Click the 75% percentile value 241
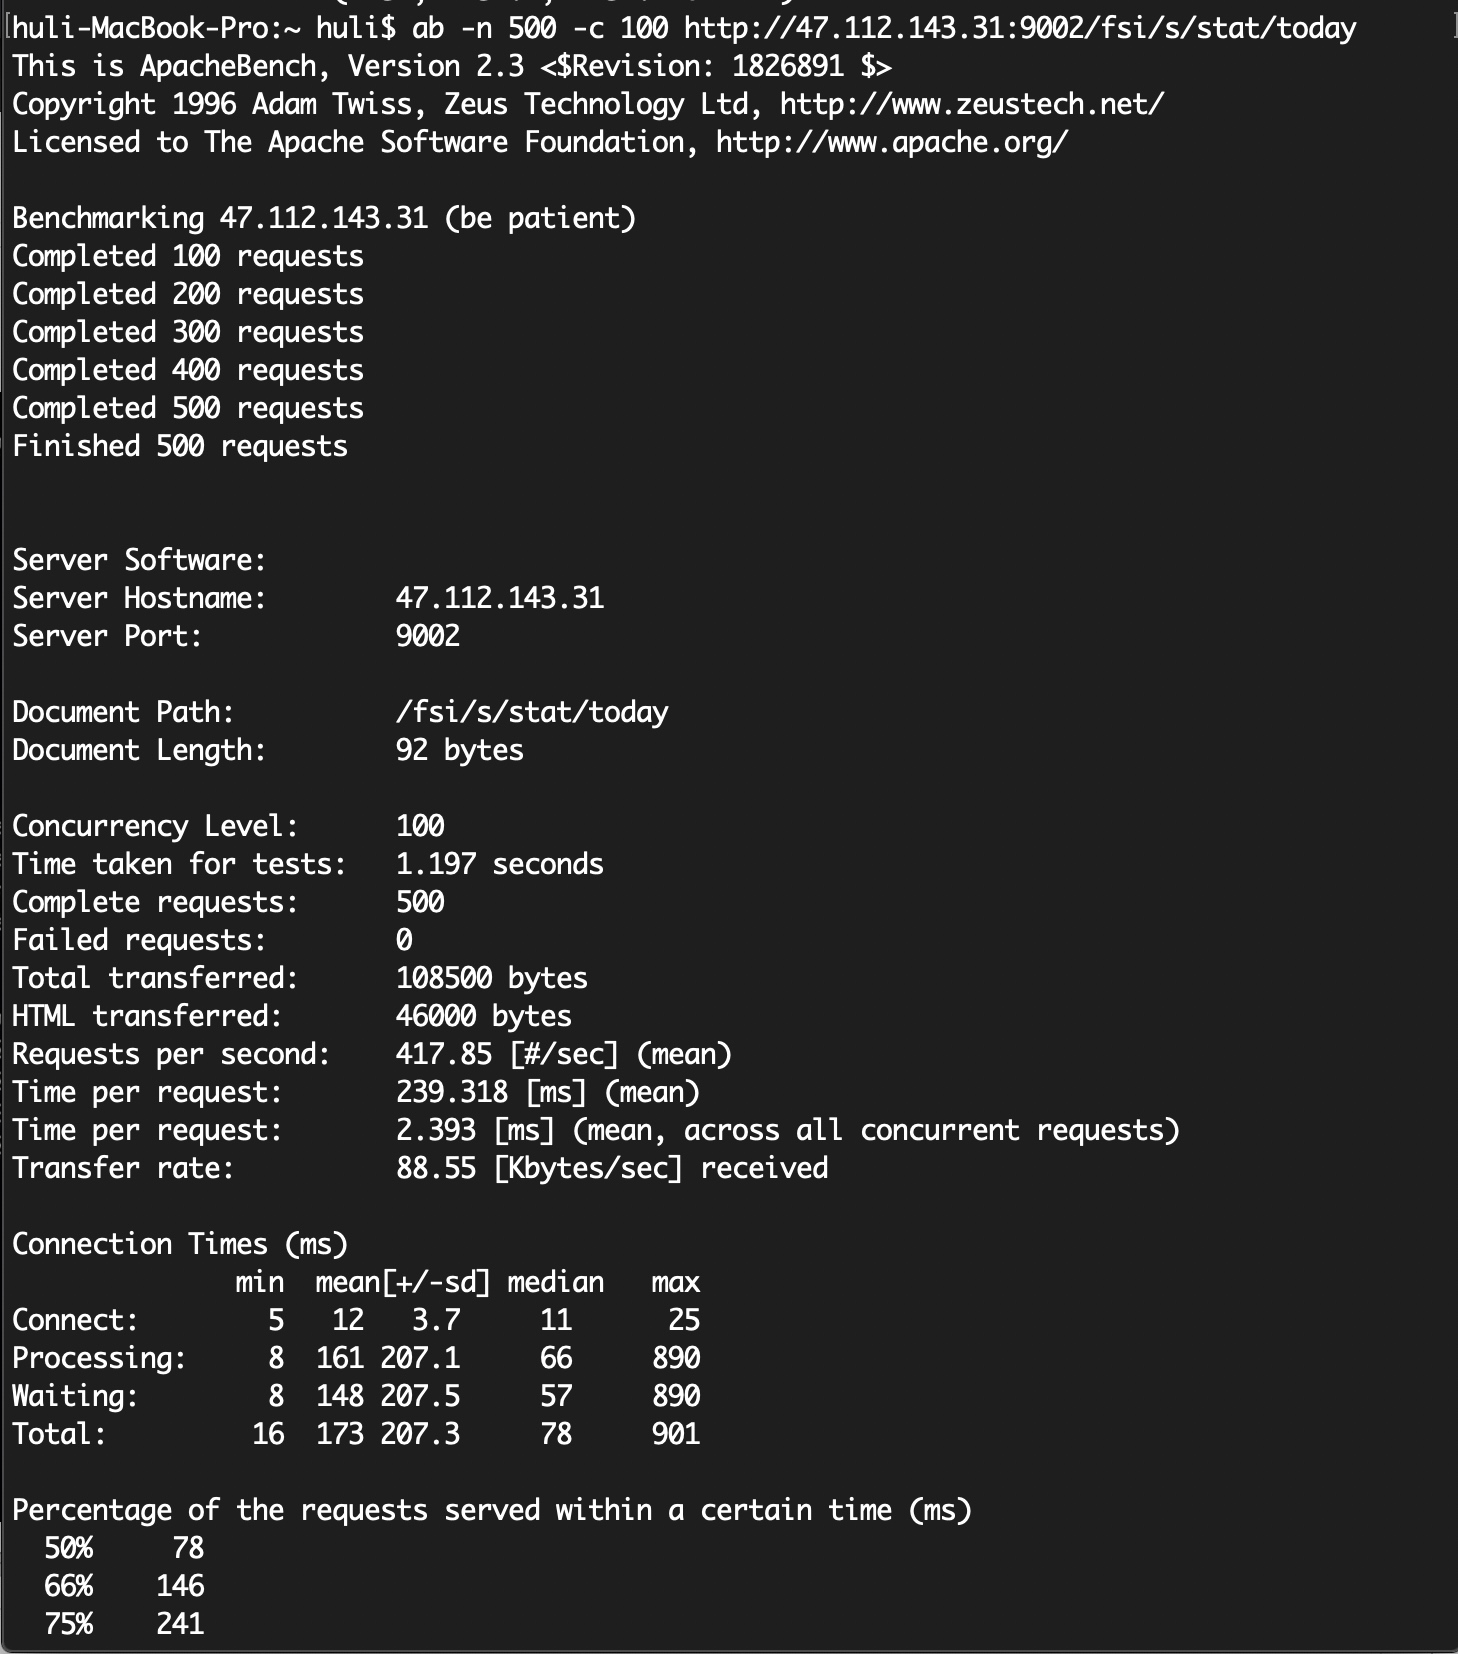 coord(180,1624)
